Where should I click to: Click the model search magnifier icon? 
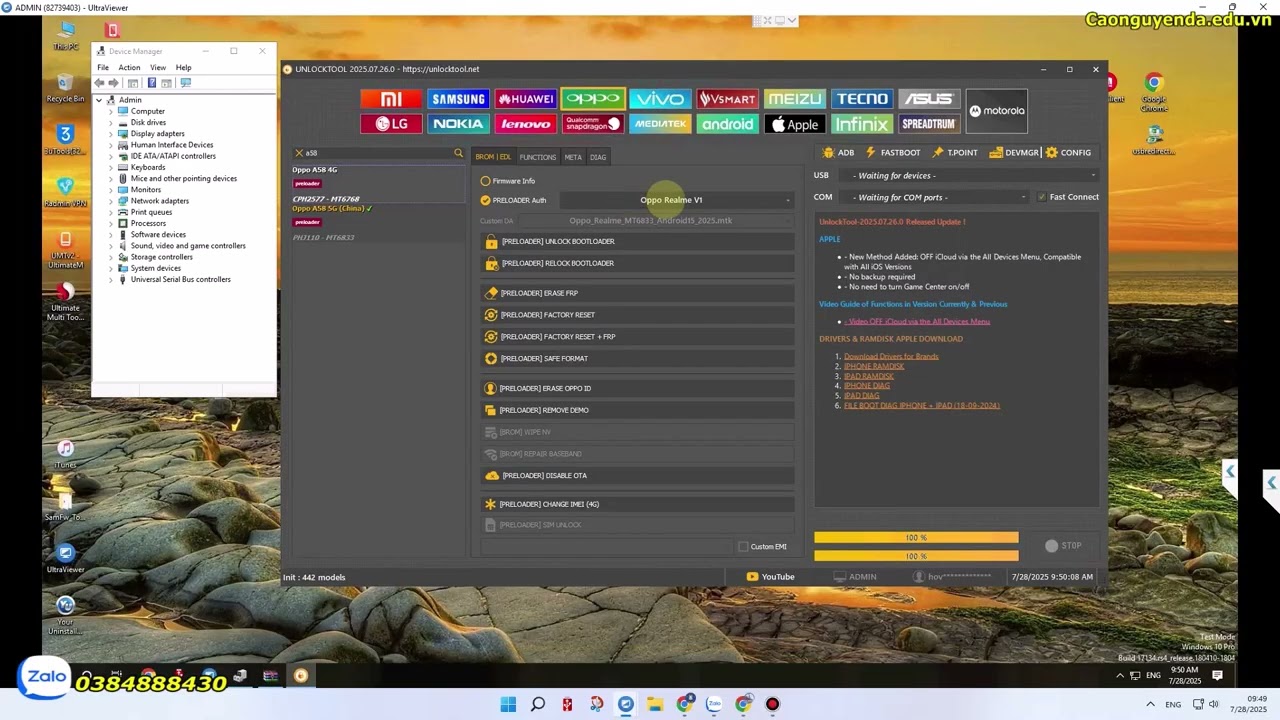[459, 153]
